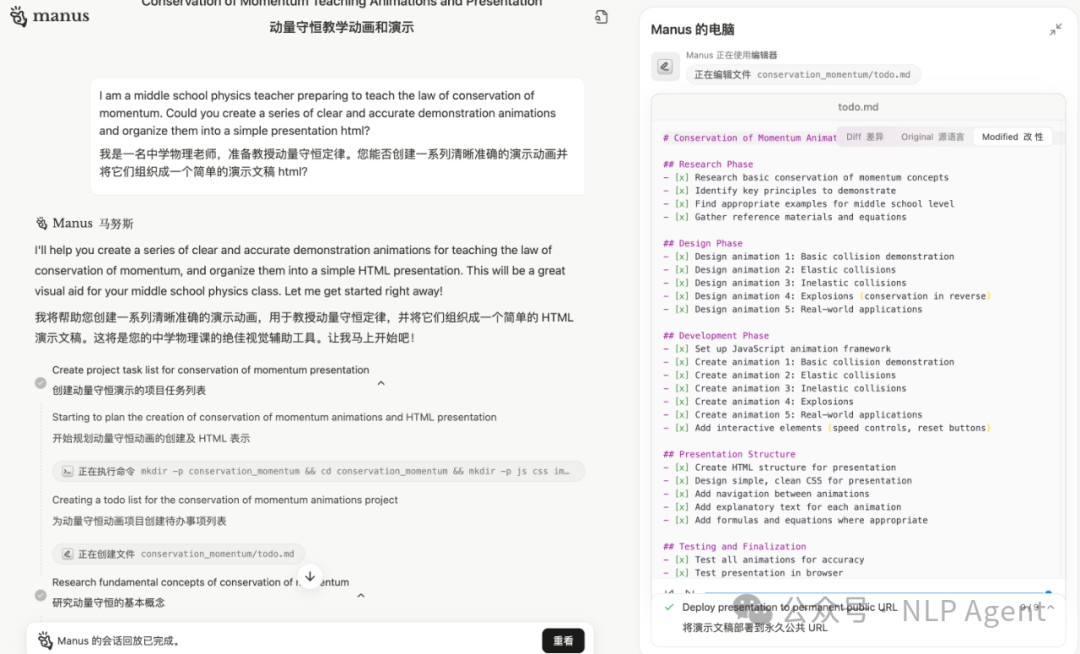Collapse the Create project task list step

tap(380, 382)
